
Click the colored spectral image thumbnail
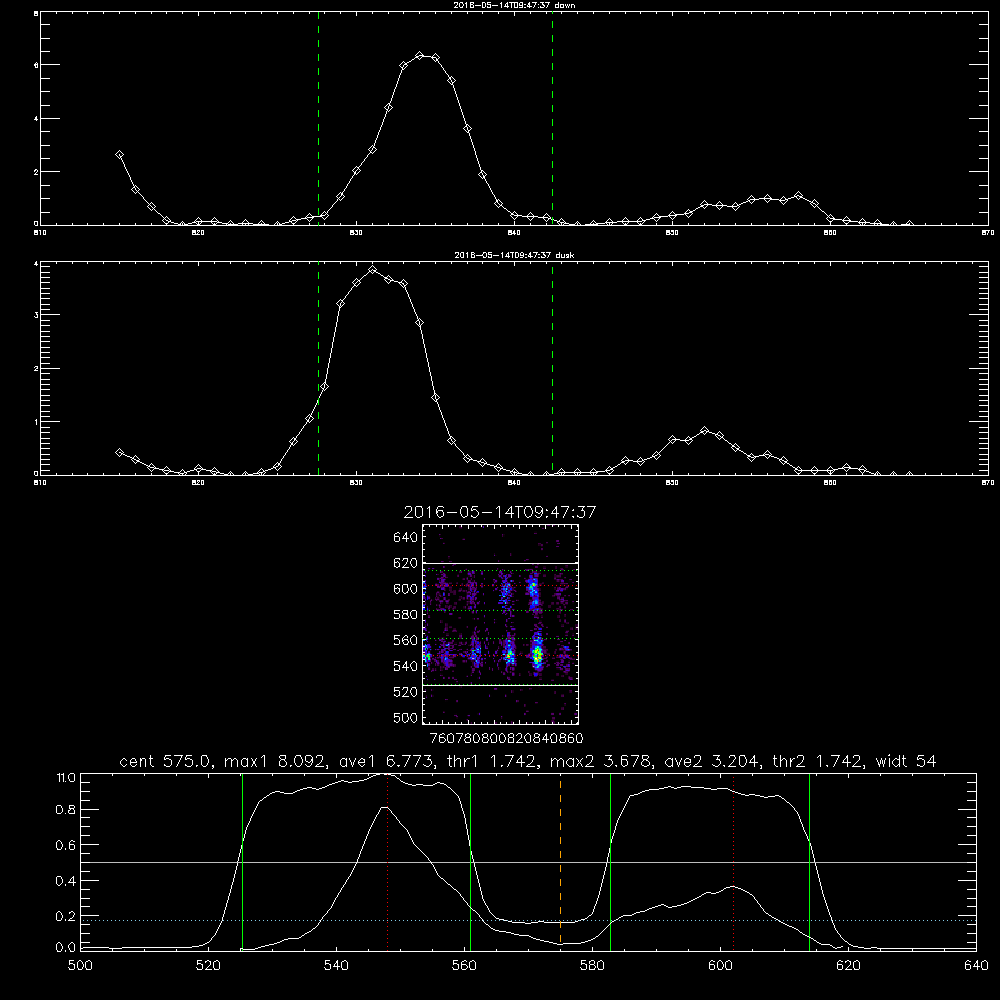500,624
